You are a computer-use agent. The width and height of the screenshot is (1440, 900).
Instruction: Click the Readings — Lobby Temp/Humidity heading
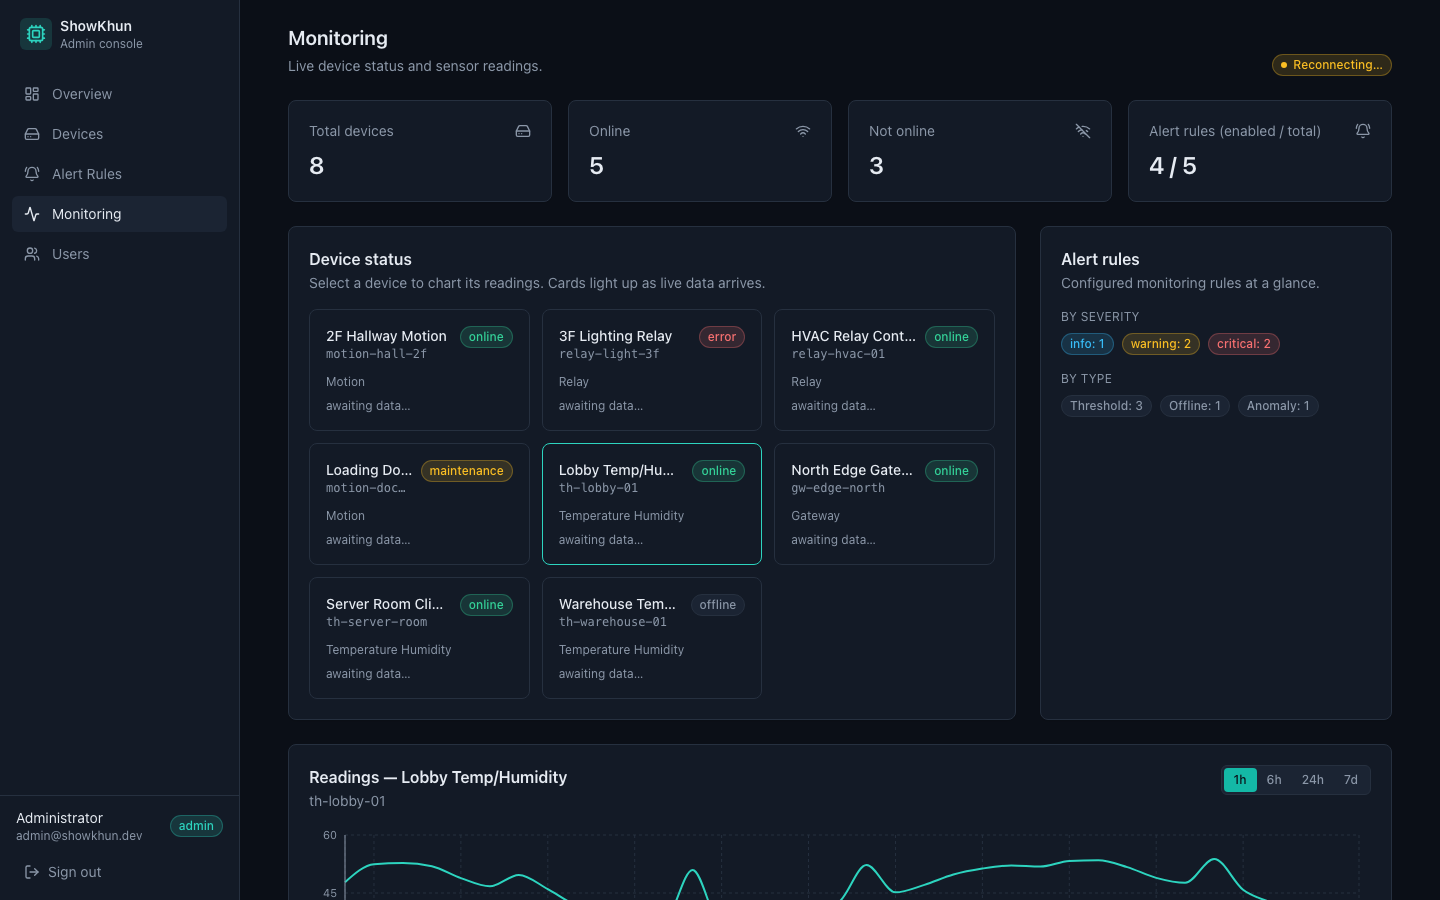438,777
